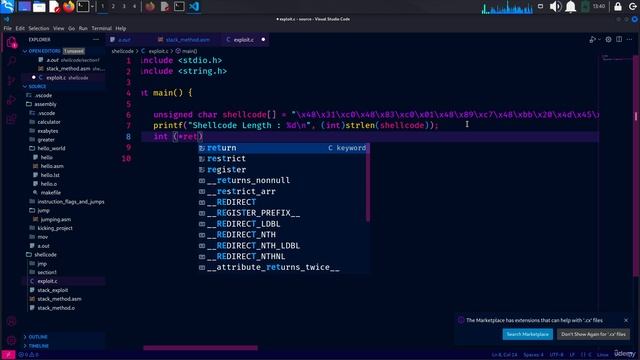Pick the __returns_nonnull suggestion
The image size is (640, 360).
[x=282, y=180]
